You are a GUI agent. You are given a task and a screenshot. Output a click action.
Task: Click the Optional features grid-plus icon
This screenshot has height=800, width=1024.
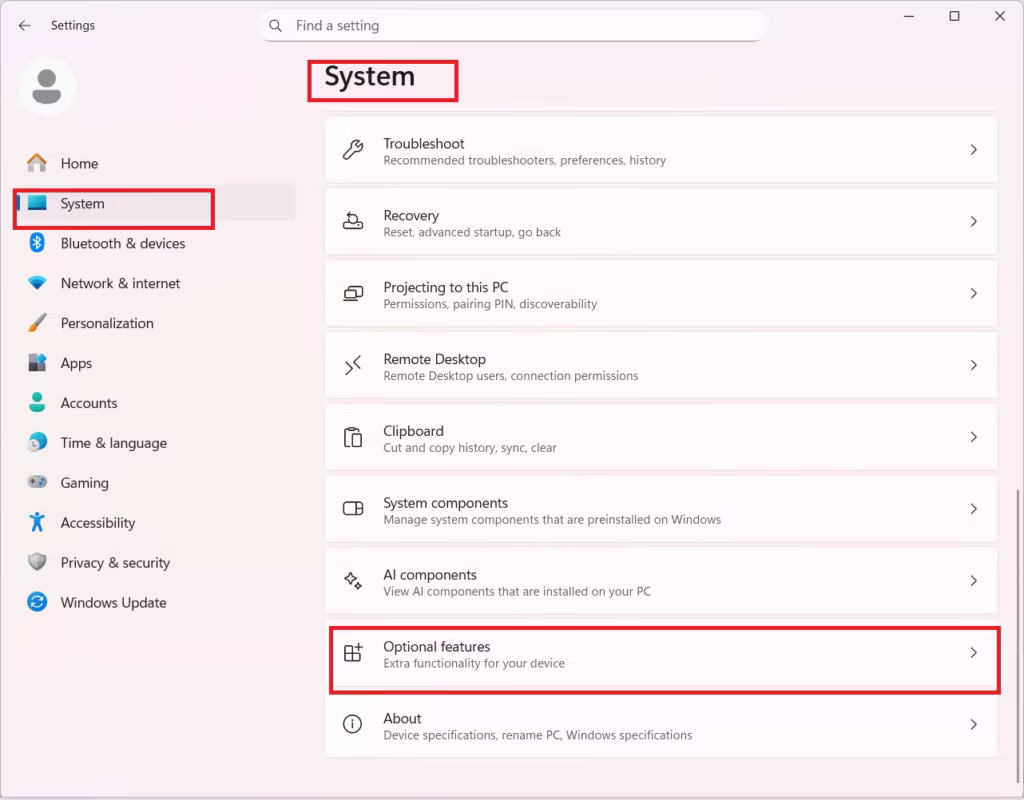pos(353,652)
